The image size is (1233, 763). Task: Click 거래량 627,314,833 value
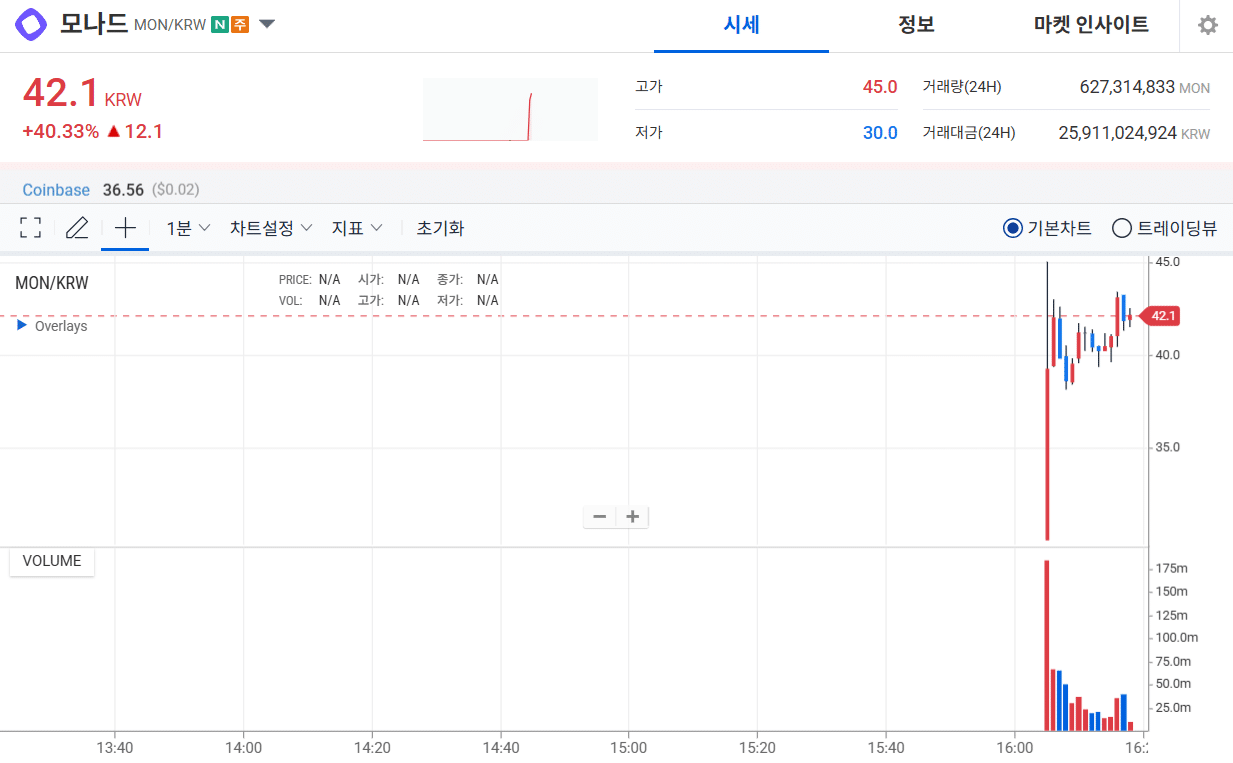[1127, 87]
